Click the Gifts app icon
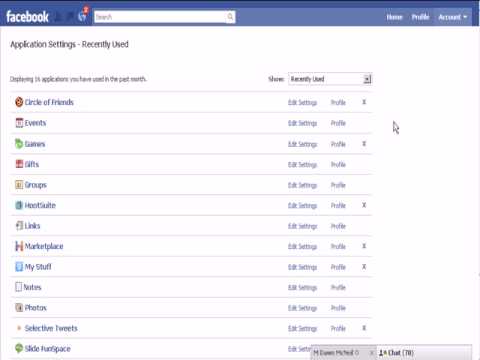 click(19, 164)
